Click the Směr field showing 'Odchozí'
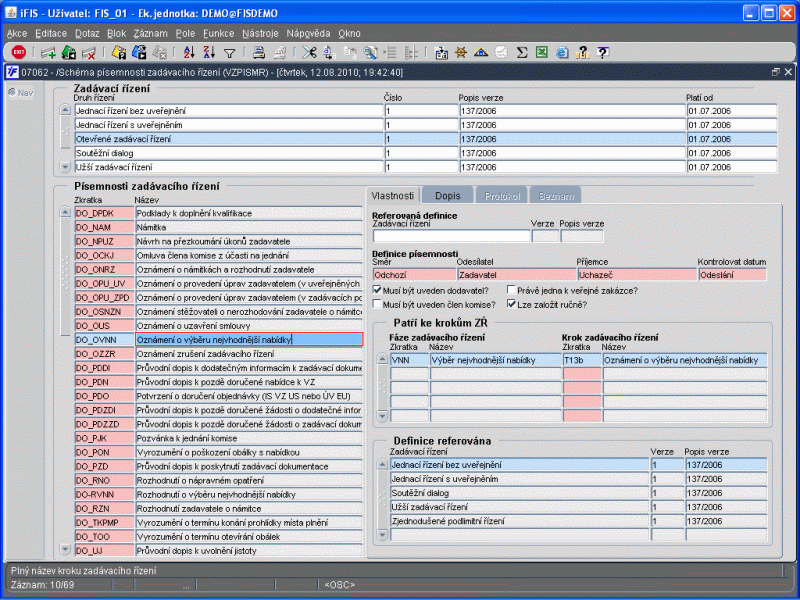The height and width of the screenshot is (600, 800). coord(412,273)
